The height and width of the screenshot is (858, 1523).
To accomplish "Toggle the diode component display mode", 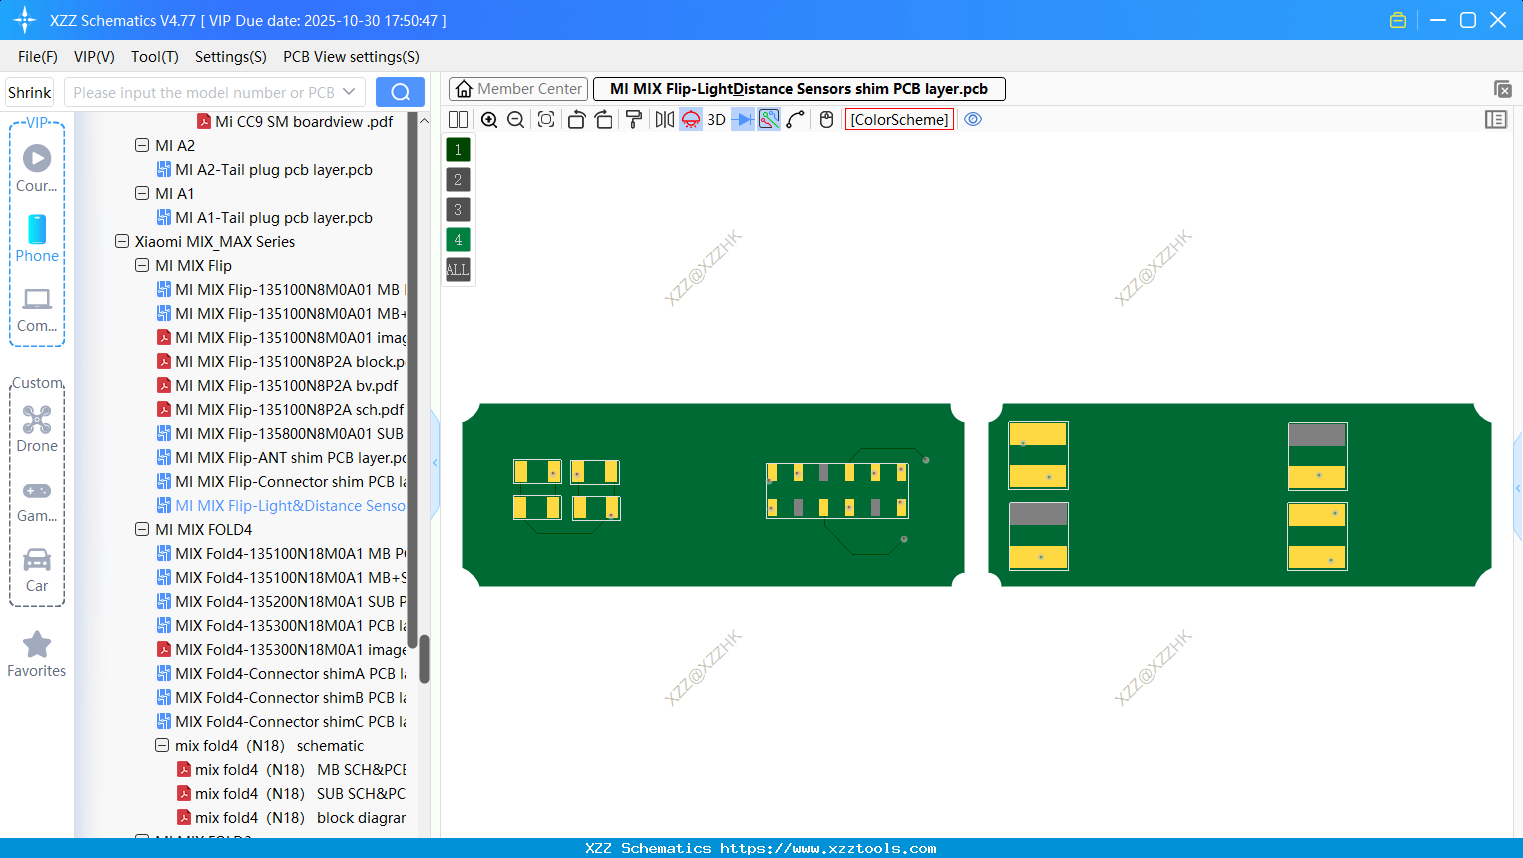I will (744, 119).
